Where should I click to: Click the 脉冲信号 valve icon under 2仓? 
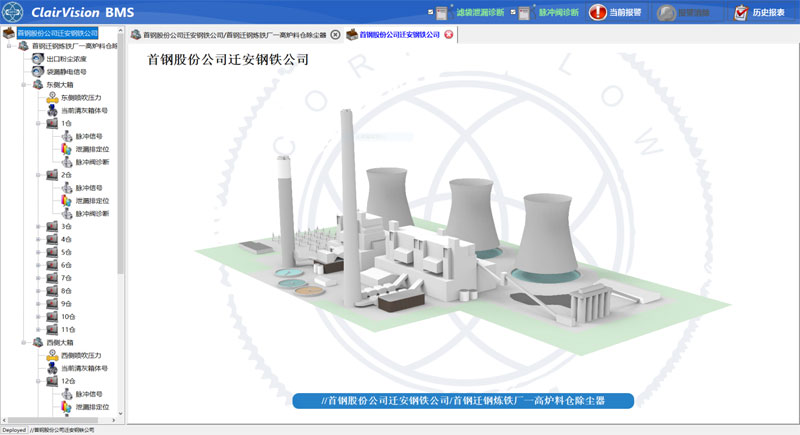click(x=67, y=188)
